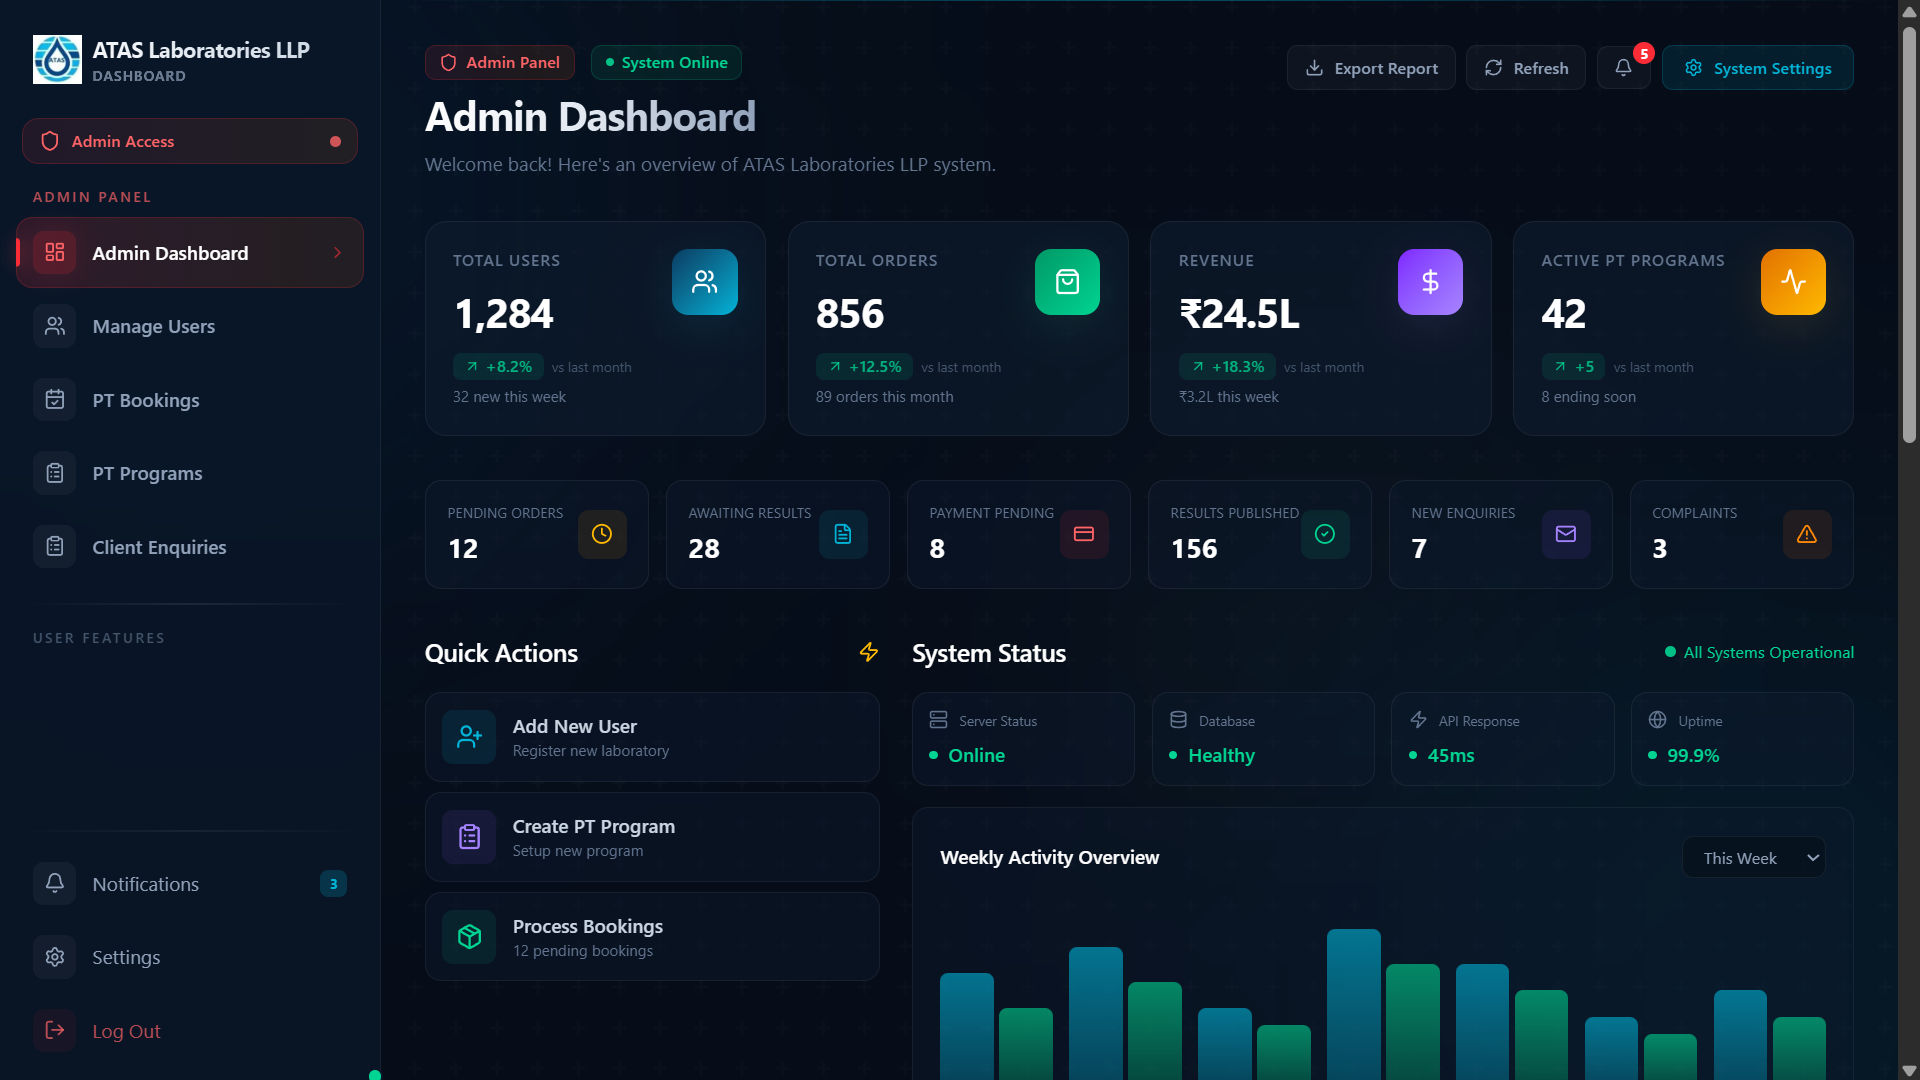Click the API Response 45ms value
Viewport: 1920px width, 1080px height.
point(1451,755)
